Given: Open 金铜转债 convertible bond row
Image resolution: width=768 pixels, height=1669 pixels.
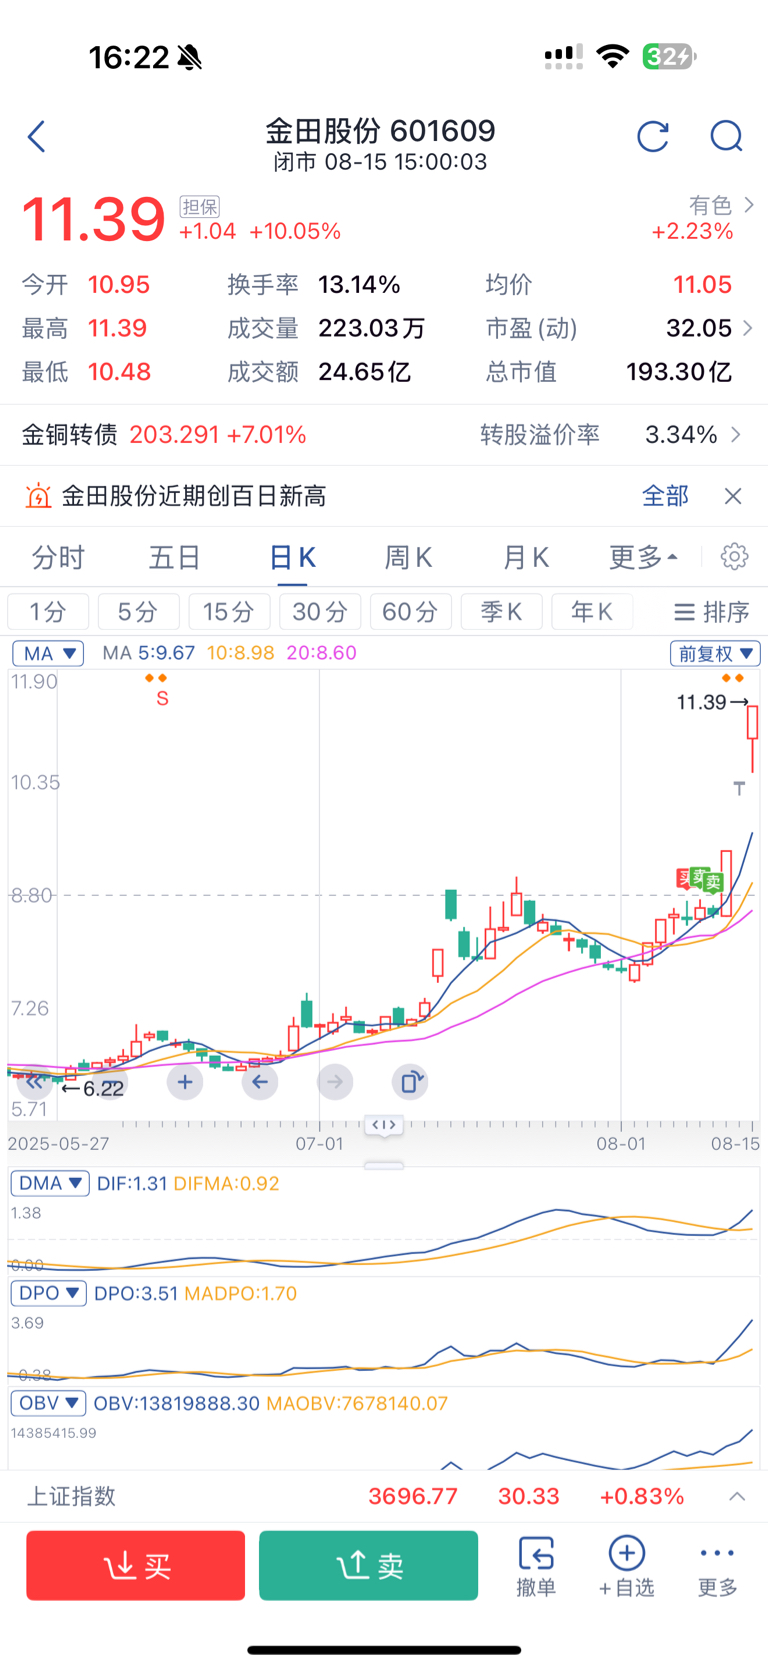Looking at the screenshot, I should pos(384,435).
